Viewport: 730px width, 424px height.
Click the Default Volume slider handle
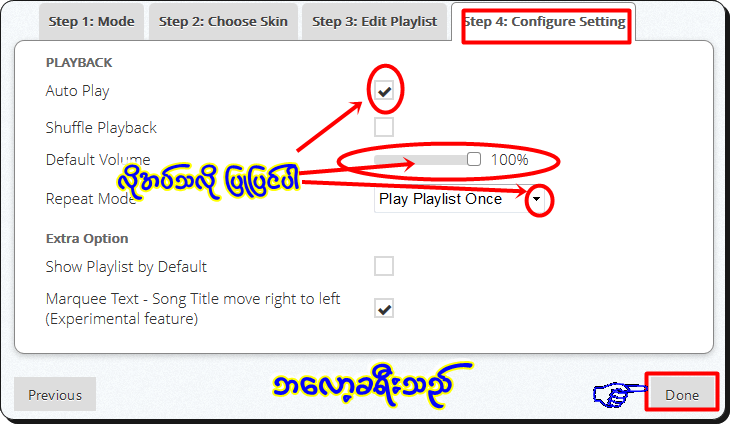pos(474,159)
